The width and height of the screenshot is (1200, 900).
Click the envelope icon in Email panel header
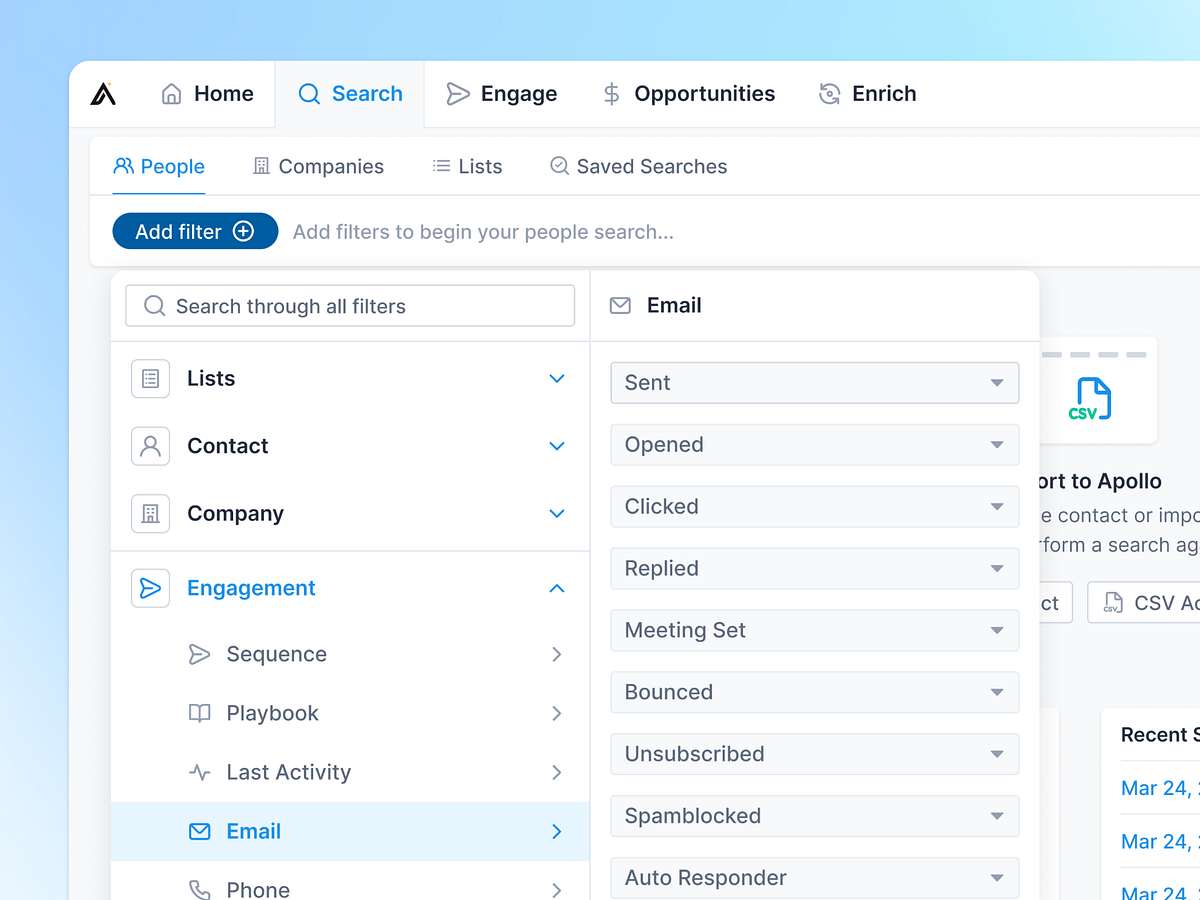tap(620, 306)
